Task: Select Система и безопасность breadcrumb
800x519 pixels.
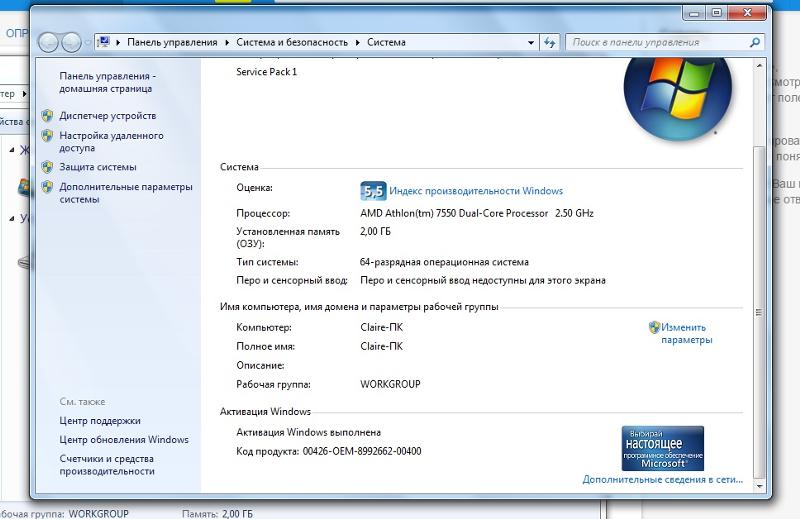Action: tap(292, 42)
